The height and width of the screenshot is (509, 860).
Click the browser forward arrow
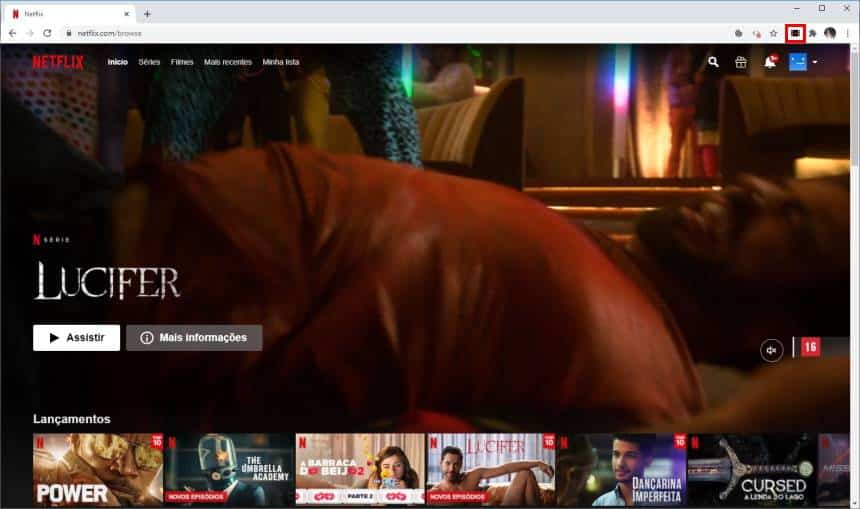tap(30, 33)
